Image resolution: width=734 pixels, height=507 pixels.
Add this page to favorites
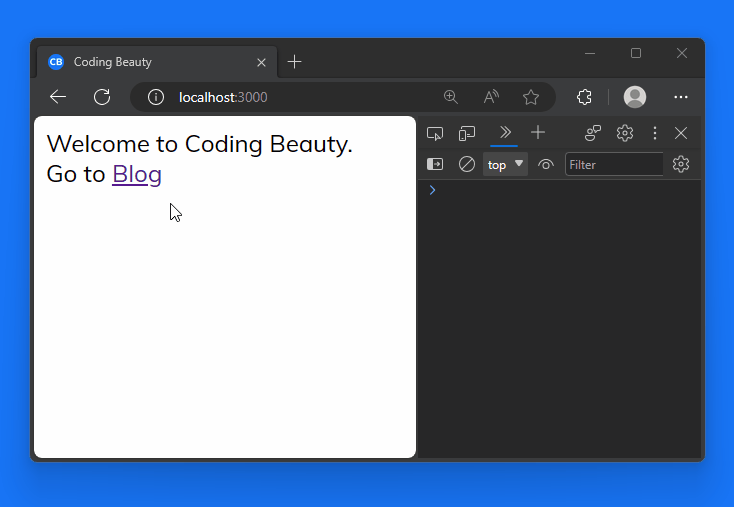531,97
